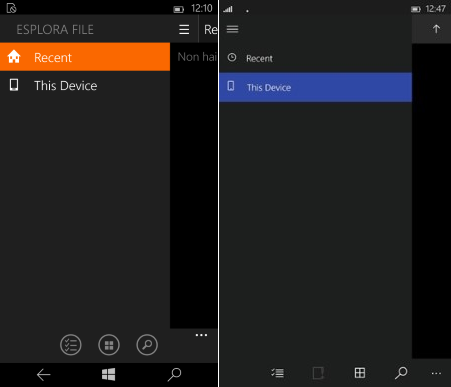The image size is (451, 387).
Task: Tap the signal bars icon in right status bar
Action: [228, 9]
